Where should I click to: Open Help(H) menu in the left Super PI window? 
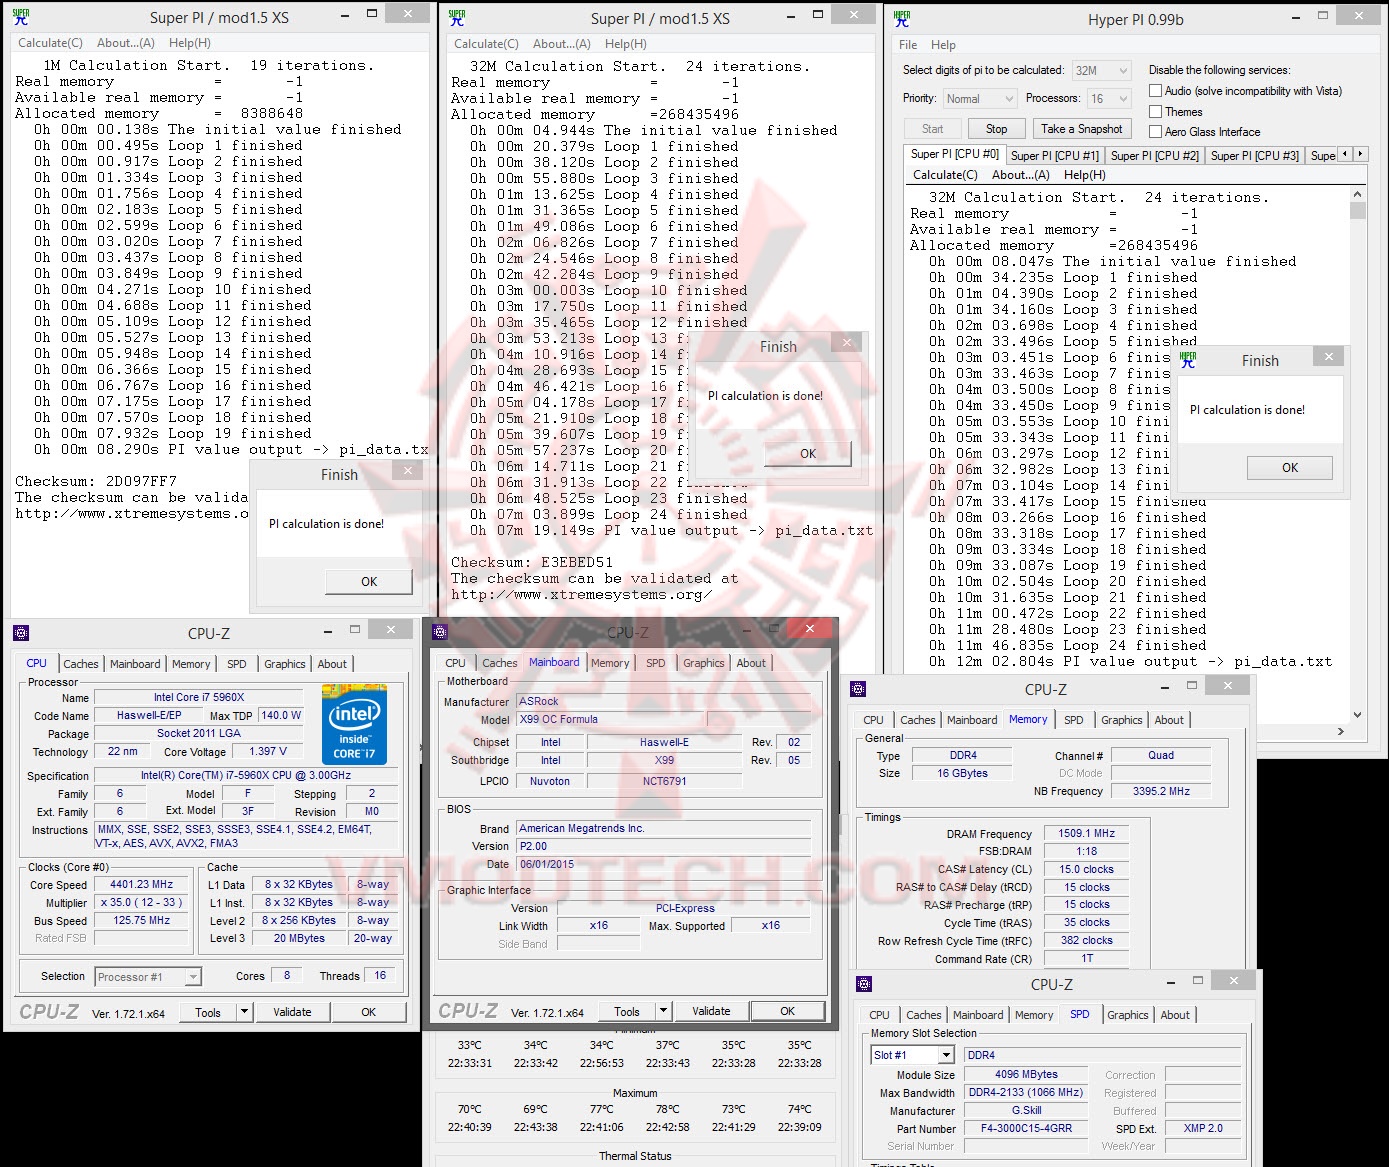pos(189,43)
